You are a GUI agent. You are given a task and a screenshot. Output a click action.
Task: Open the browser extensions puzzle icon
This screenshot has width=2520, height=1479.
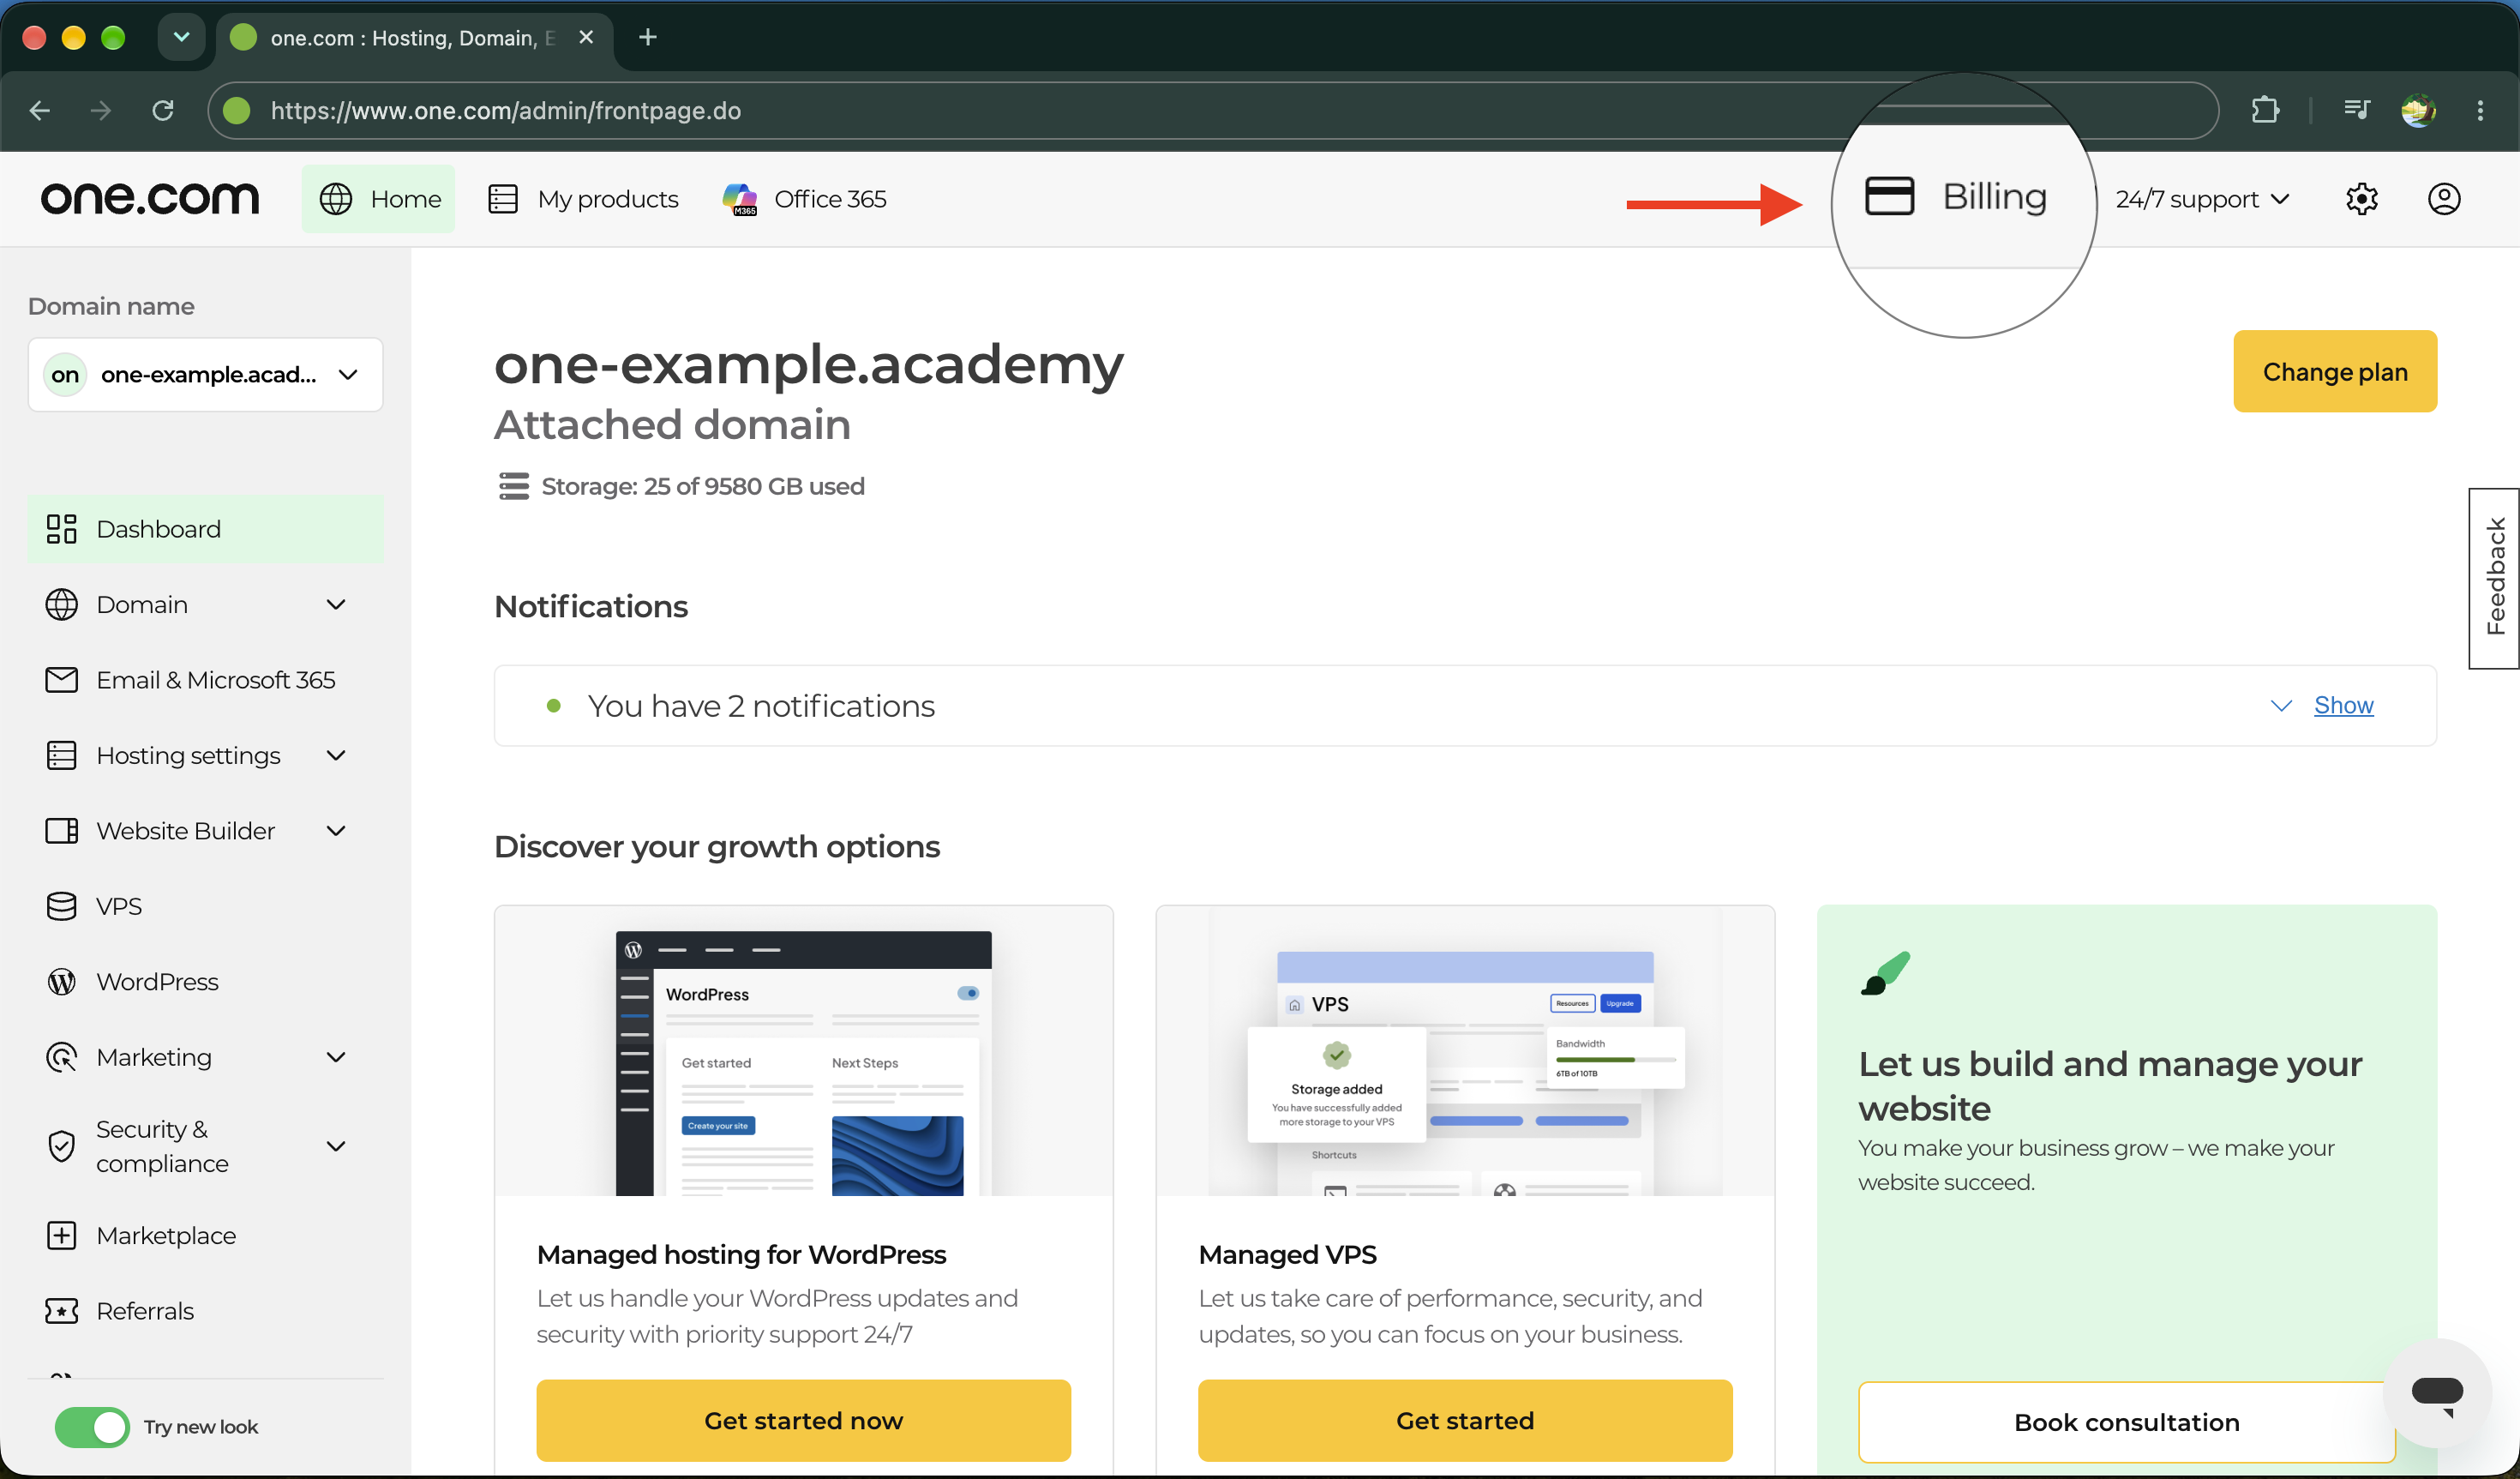[x=2265, y=110]
